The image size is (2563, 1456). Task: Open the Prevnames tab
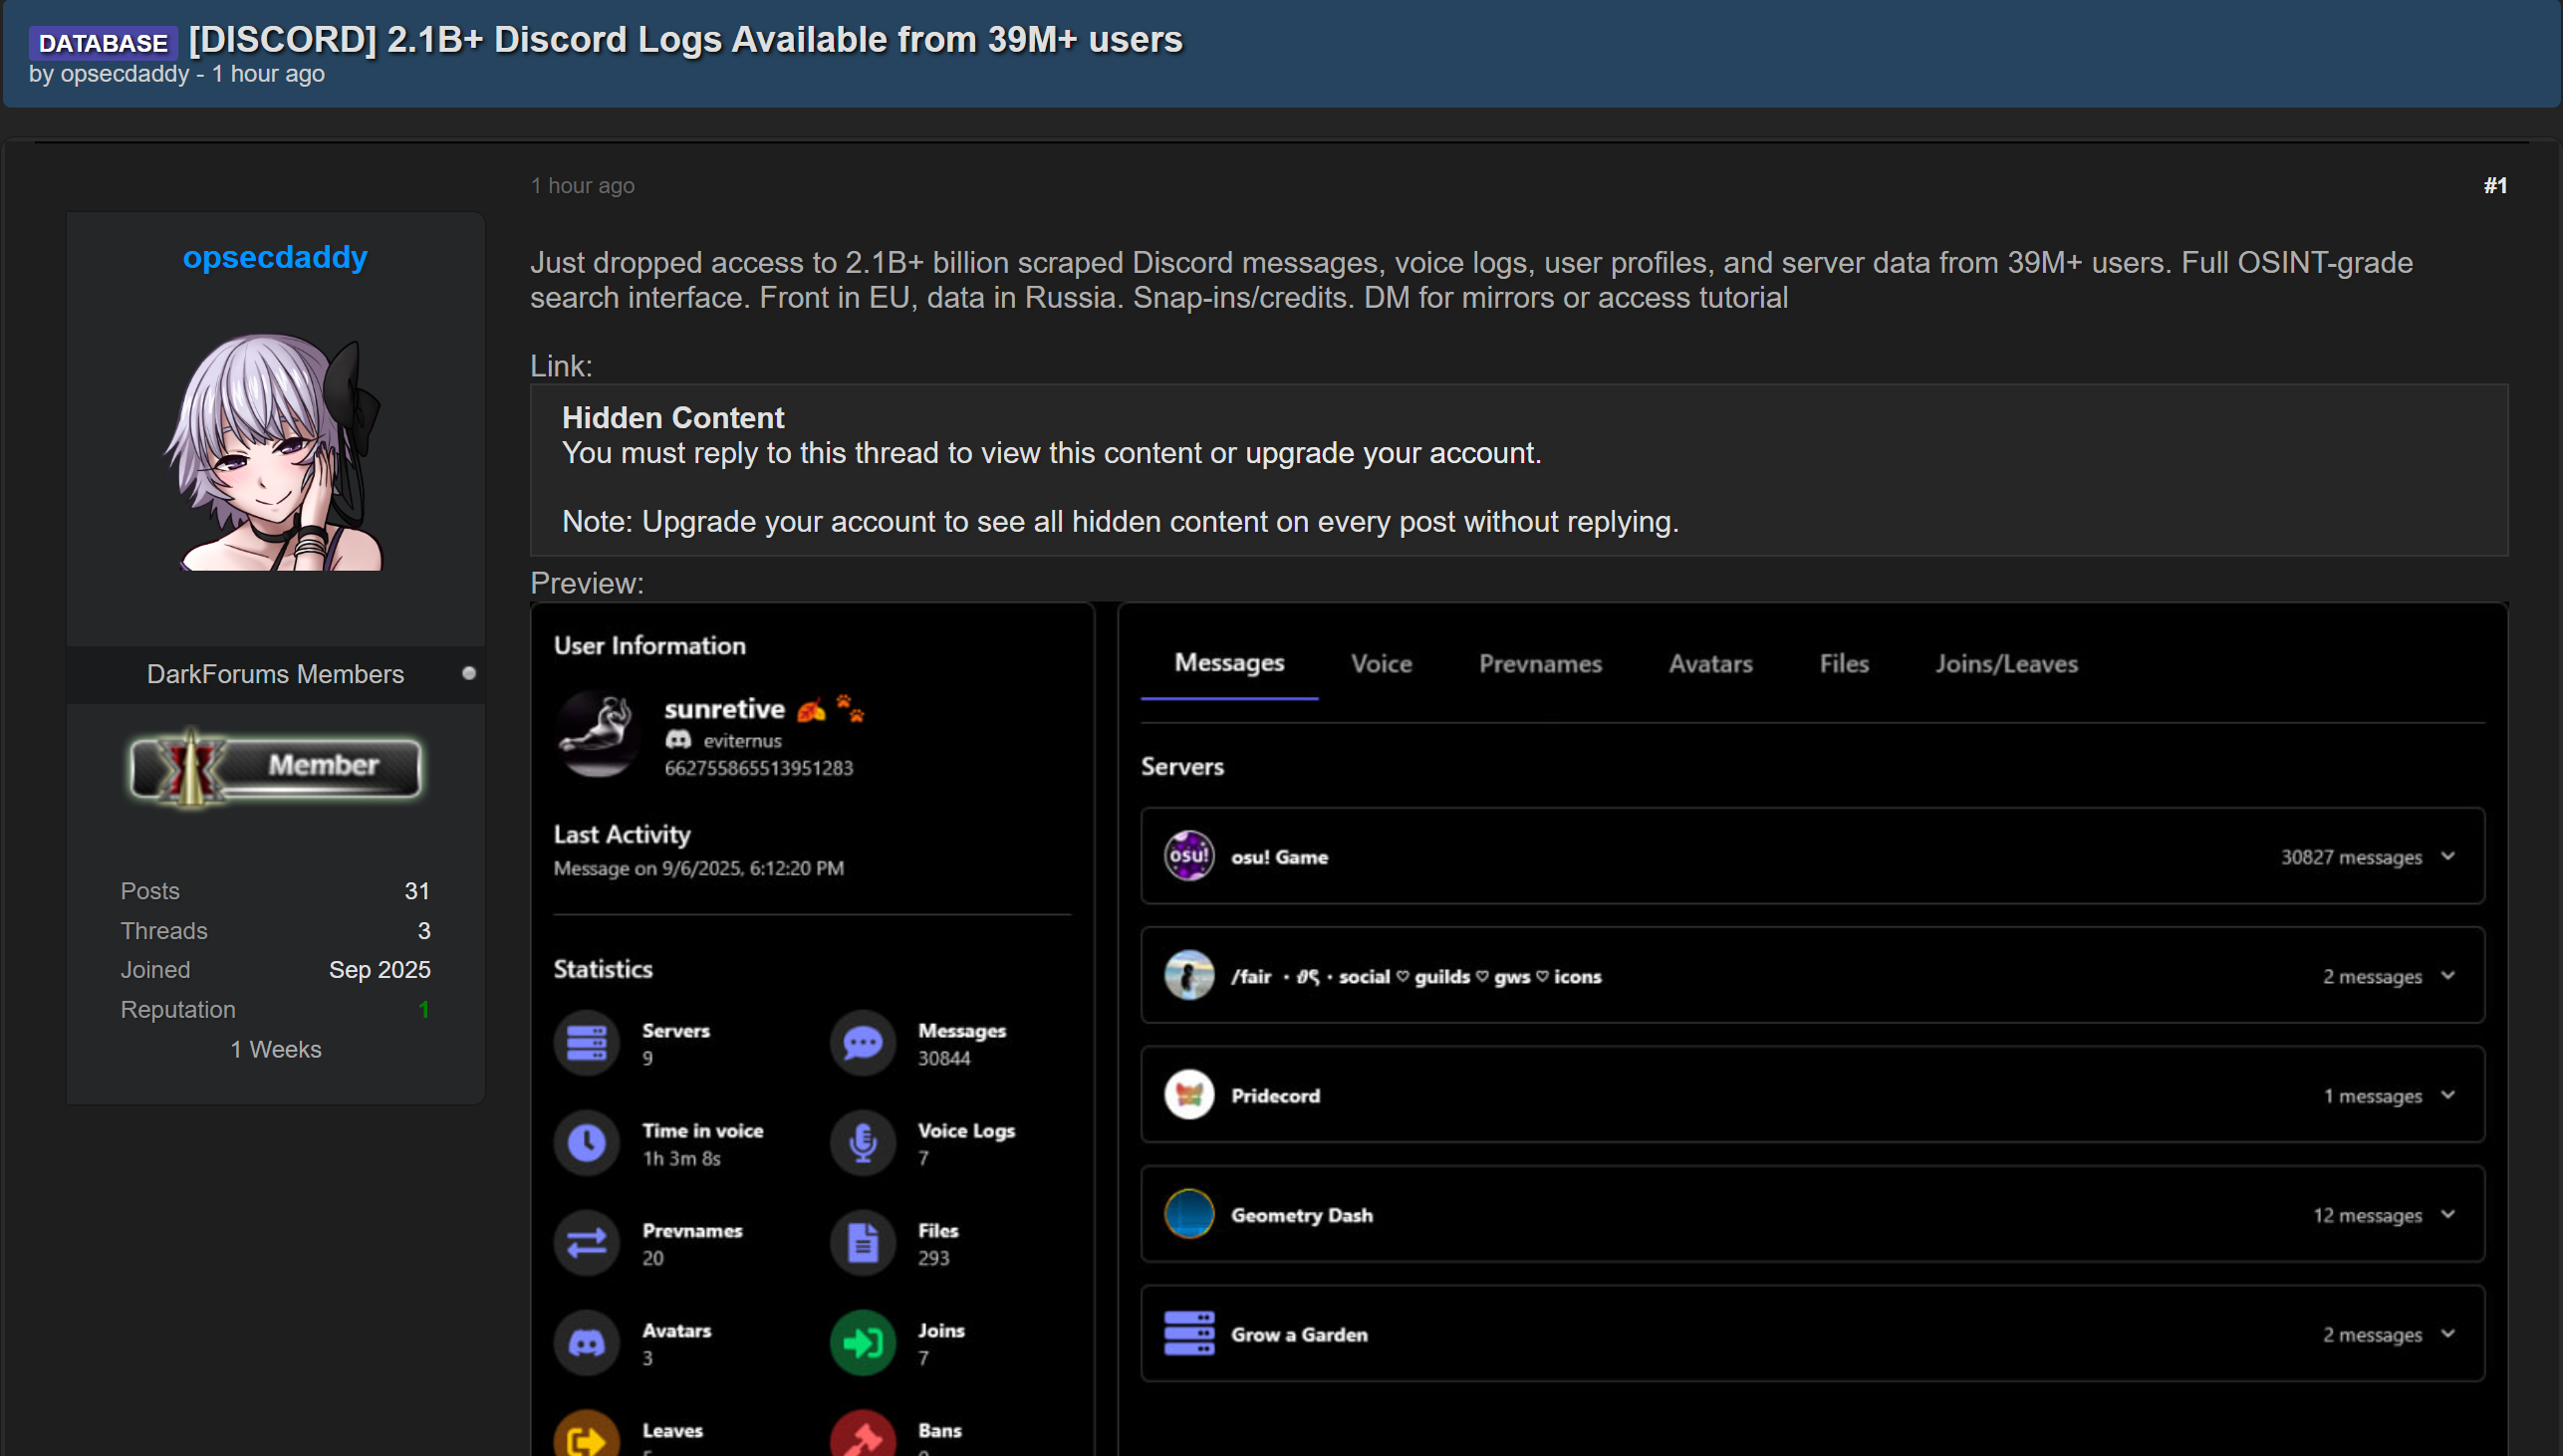[x=1540, y=664]
